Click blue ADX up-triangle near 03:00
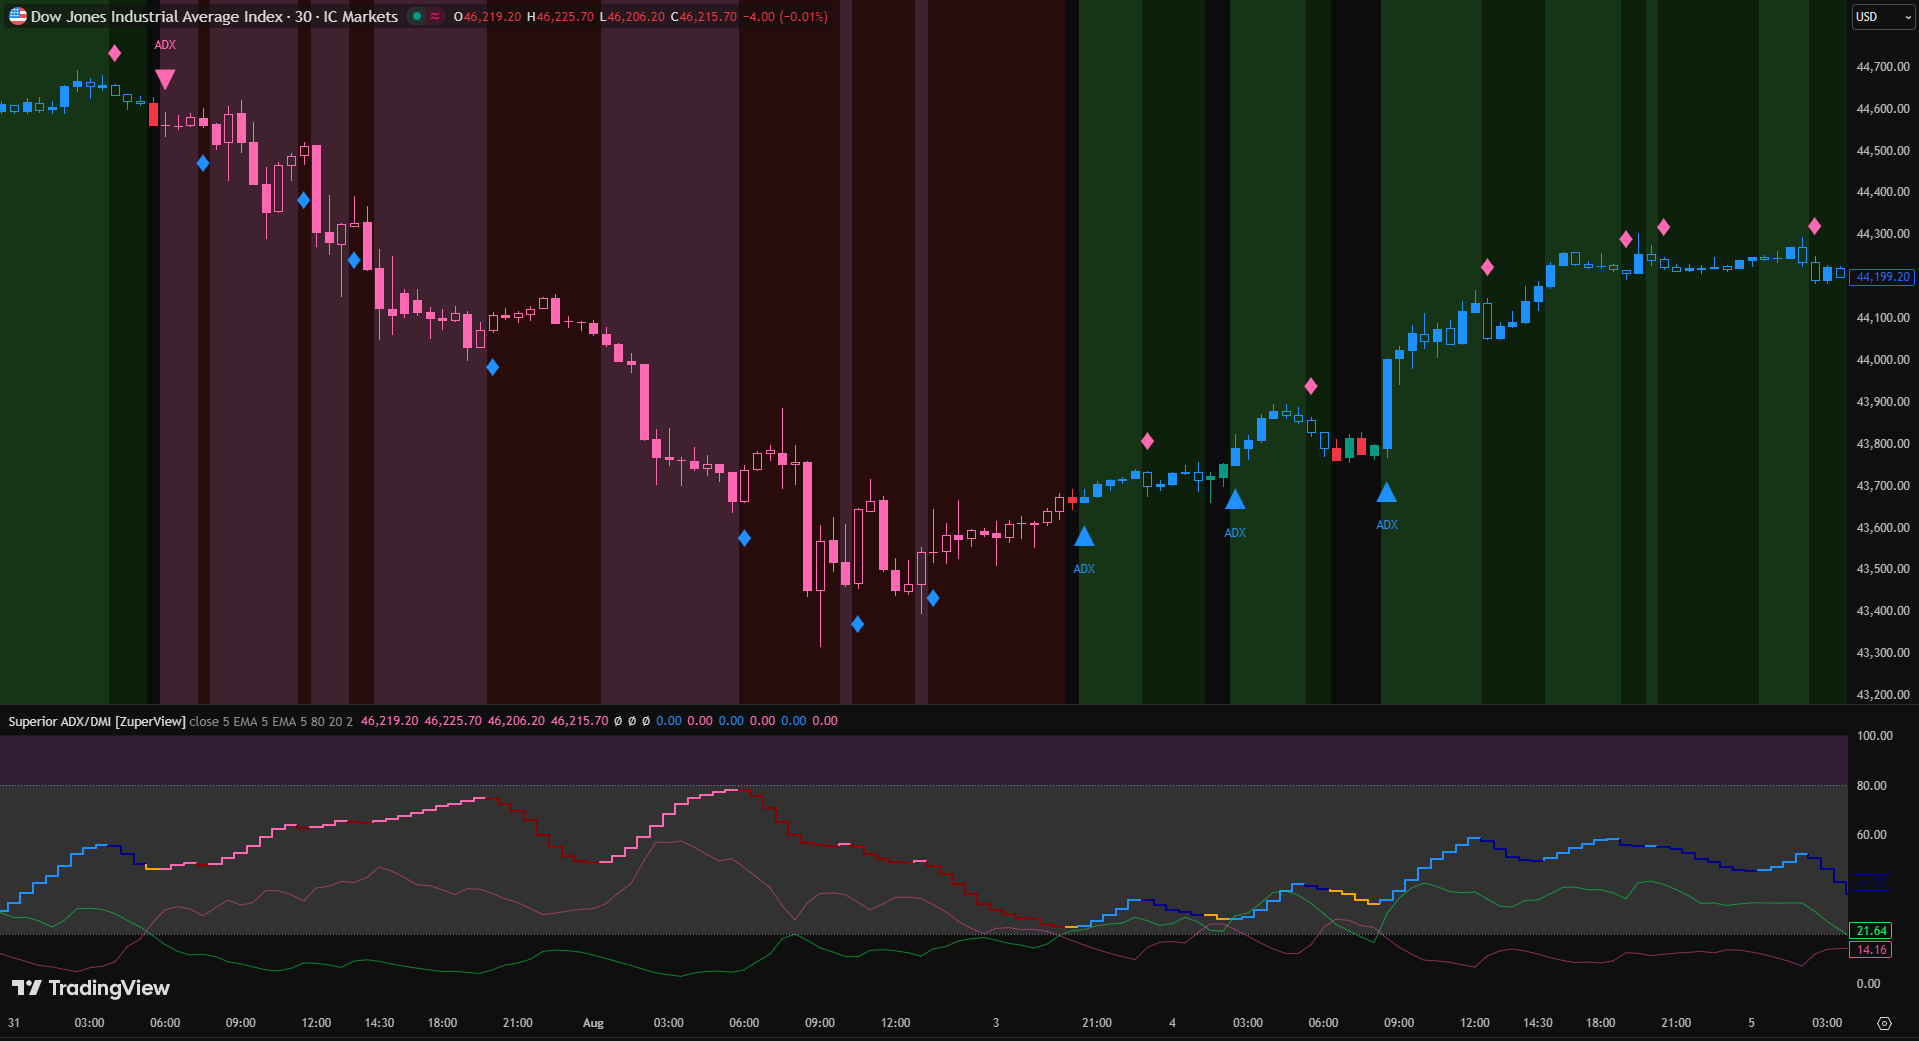The image size is (1919, 1041). tap(1235, 500)
